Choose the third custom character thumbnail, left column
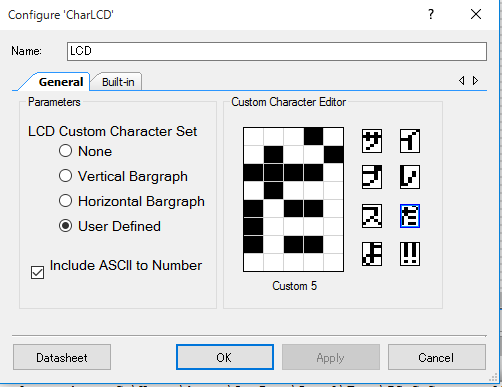 click(x=372, y=177)
